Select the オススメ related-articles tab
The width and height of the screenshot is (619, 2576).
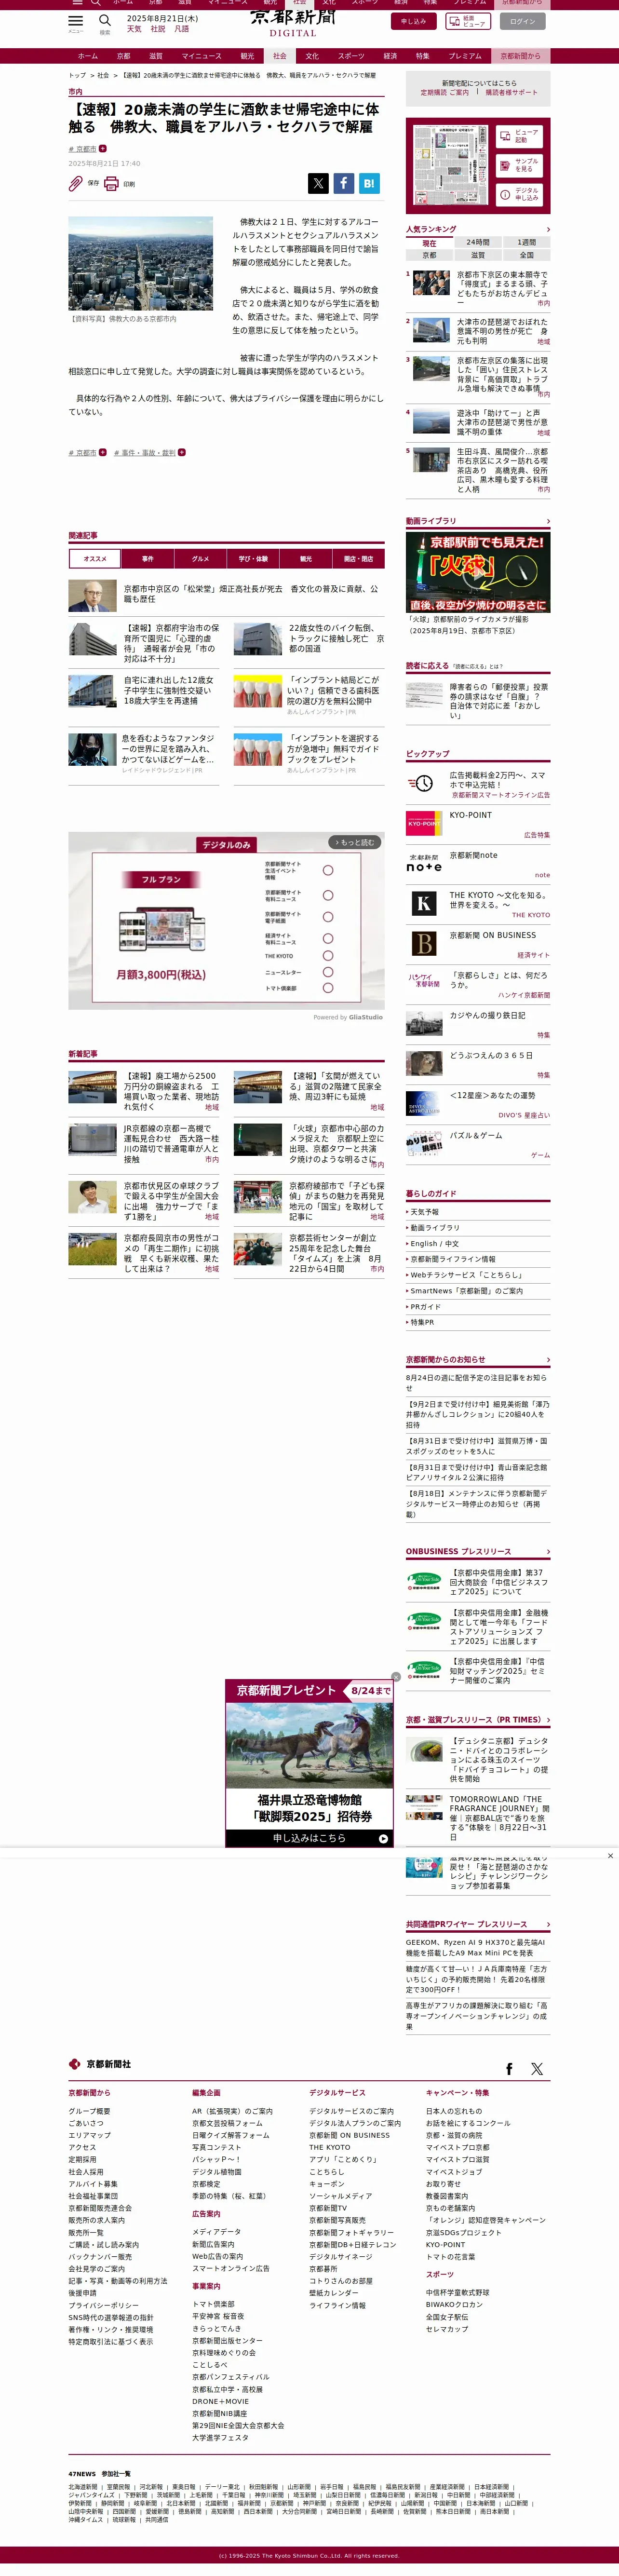pos(95,559)
